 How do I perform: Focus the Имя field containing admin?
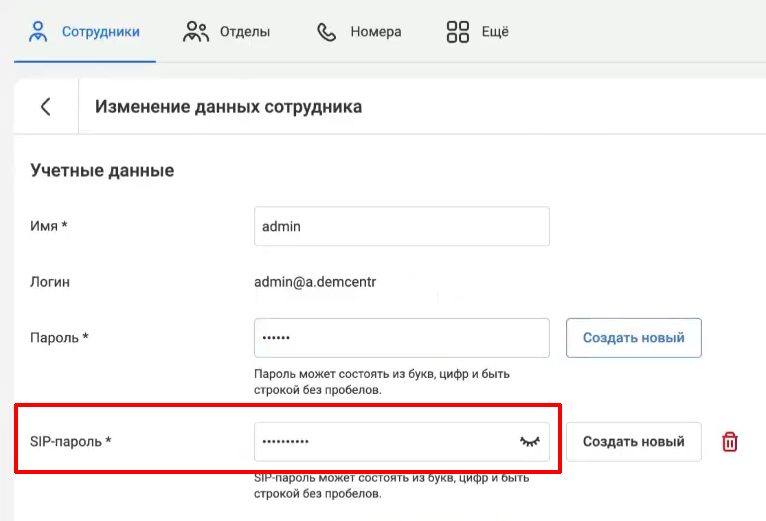[x=401, y=226]
